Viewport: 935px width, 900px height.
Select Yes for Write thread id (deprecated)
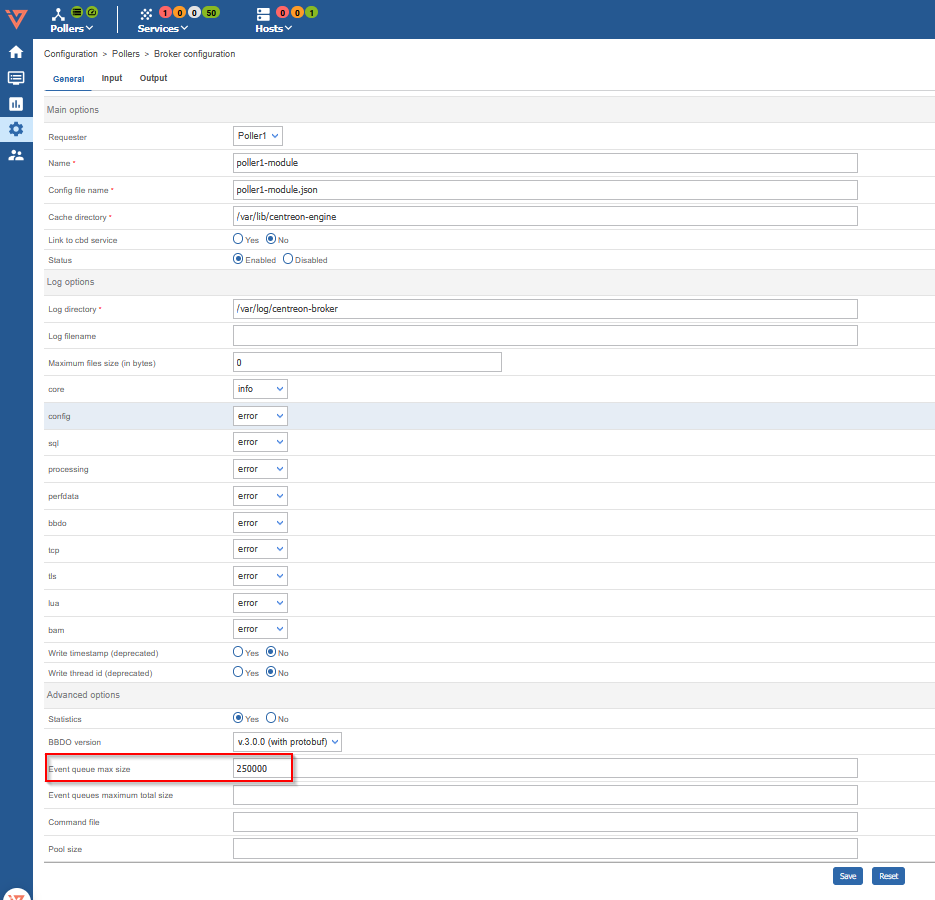tap(238, 672)
